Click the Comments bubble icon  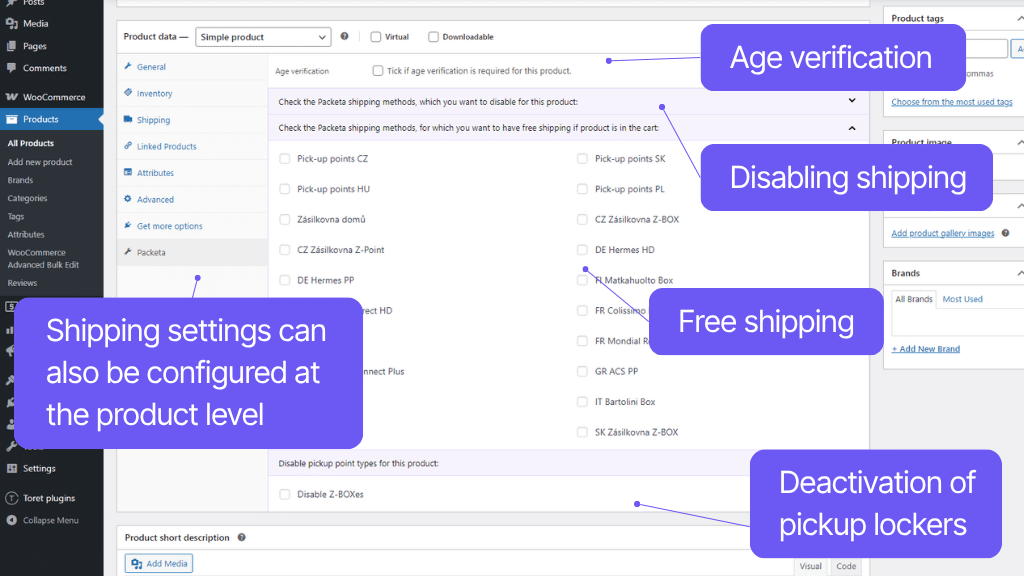click(x=12, y=68)
